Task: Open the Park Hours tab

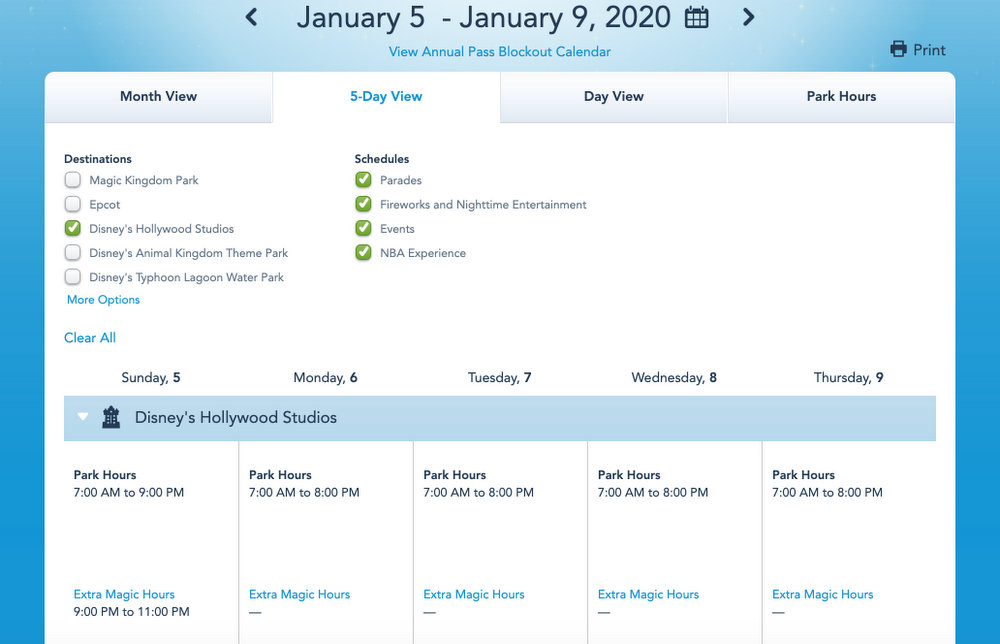Action: click(x=841, y=97)
